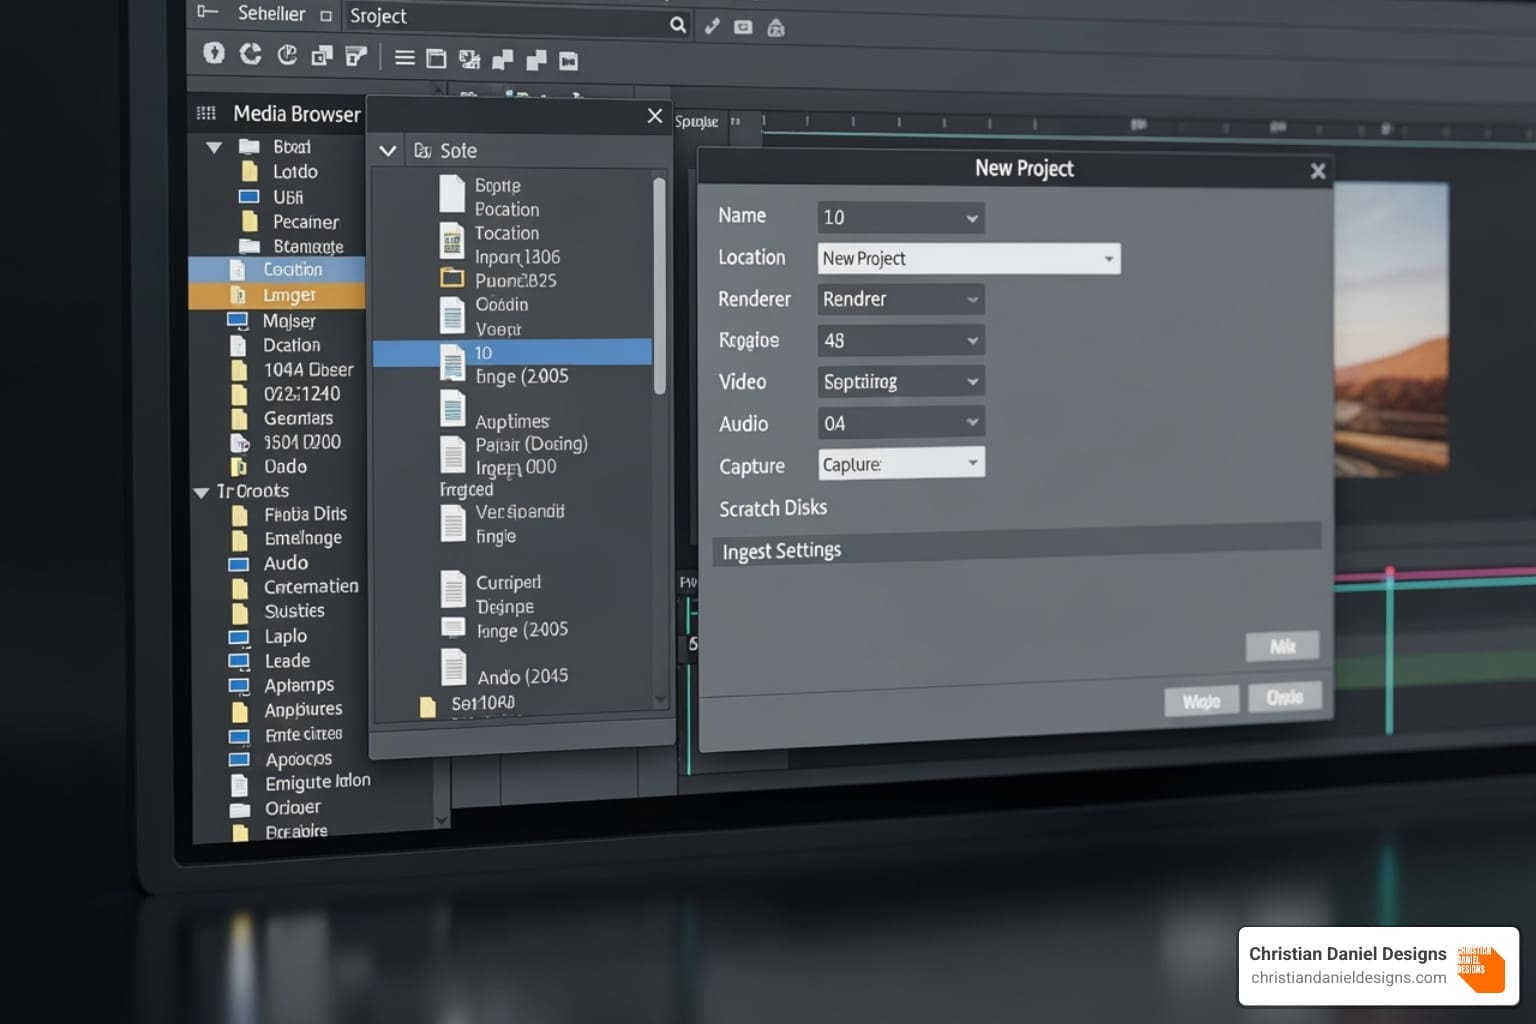
Task: Collapse the TrOroots tree section
Action: [201, 492]
